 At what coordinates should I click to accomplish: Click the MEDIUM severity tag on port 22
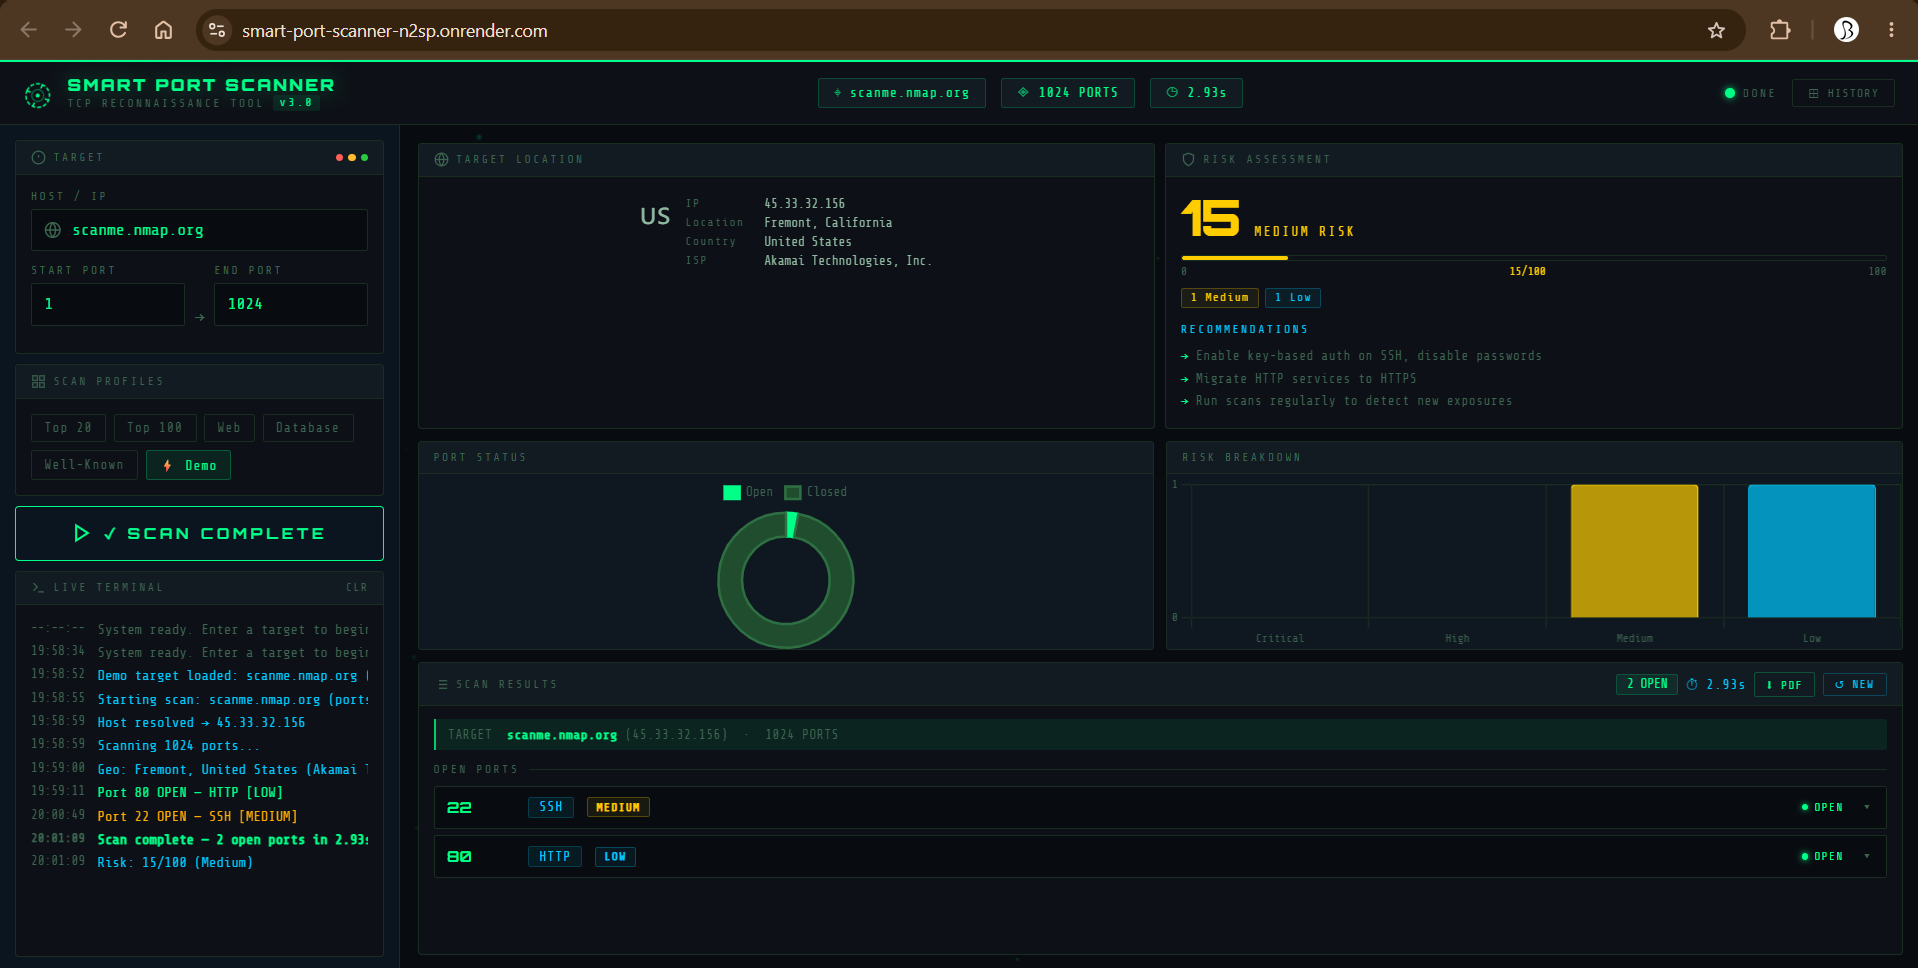(618, 807)
